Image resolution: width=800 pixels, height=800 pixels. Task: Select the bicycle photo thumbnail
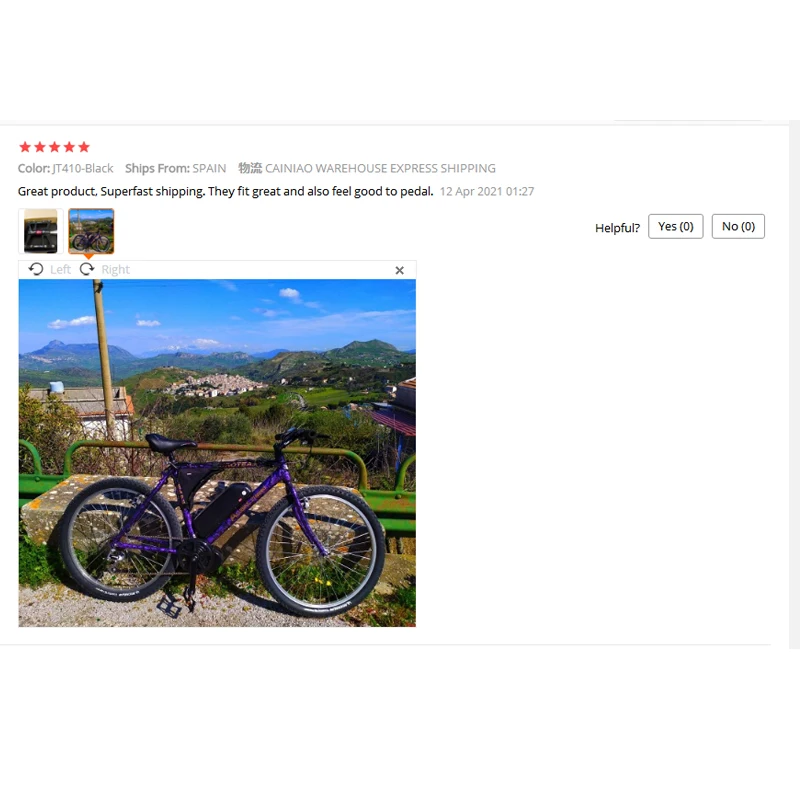[x=91, y=231]
